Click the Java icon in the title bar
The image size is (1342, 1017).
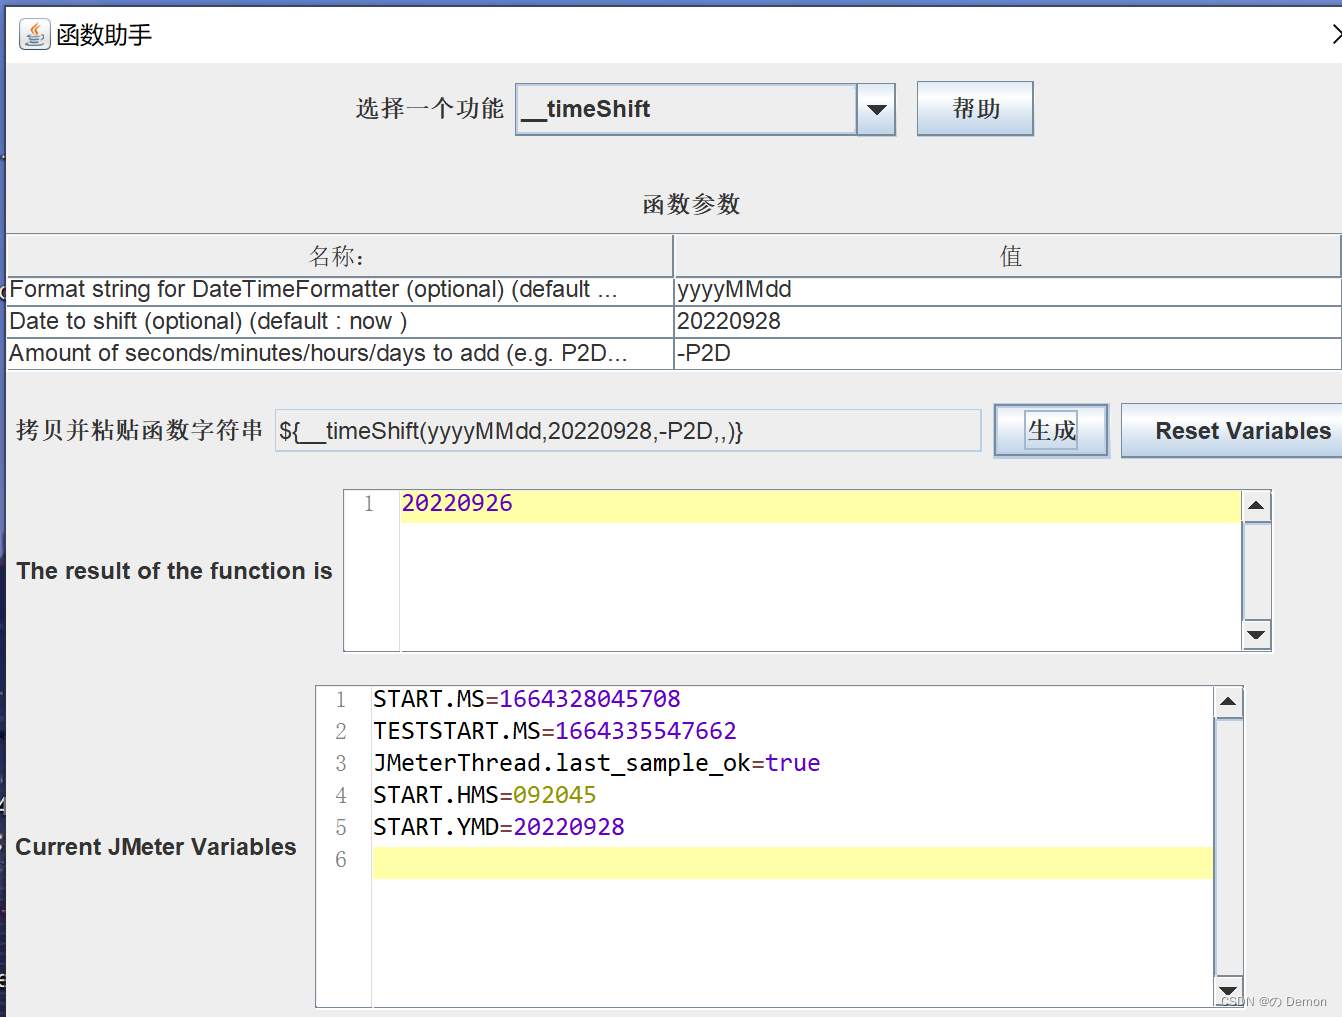click(x=34, y=34)
